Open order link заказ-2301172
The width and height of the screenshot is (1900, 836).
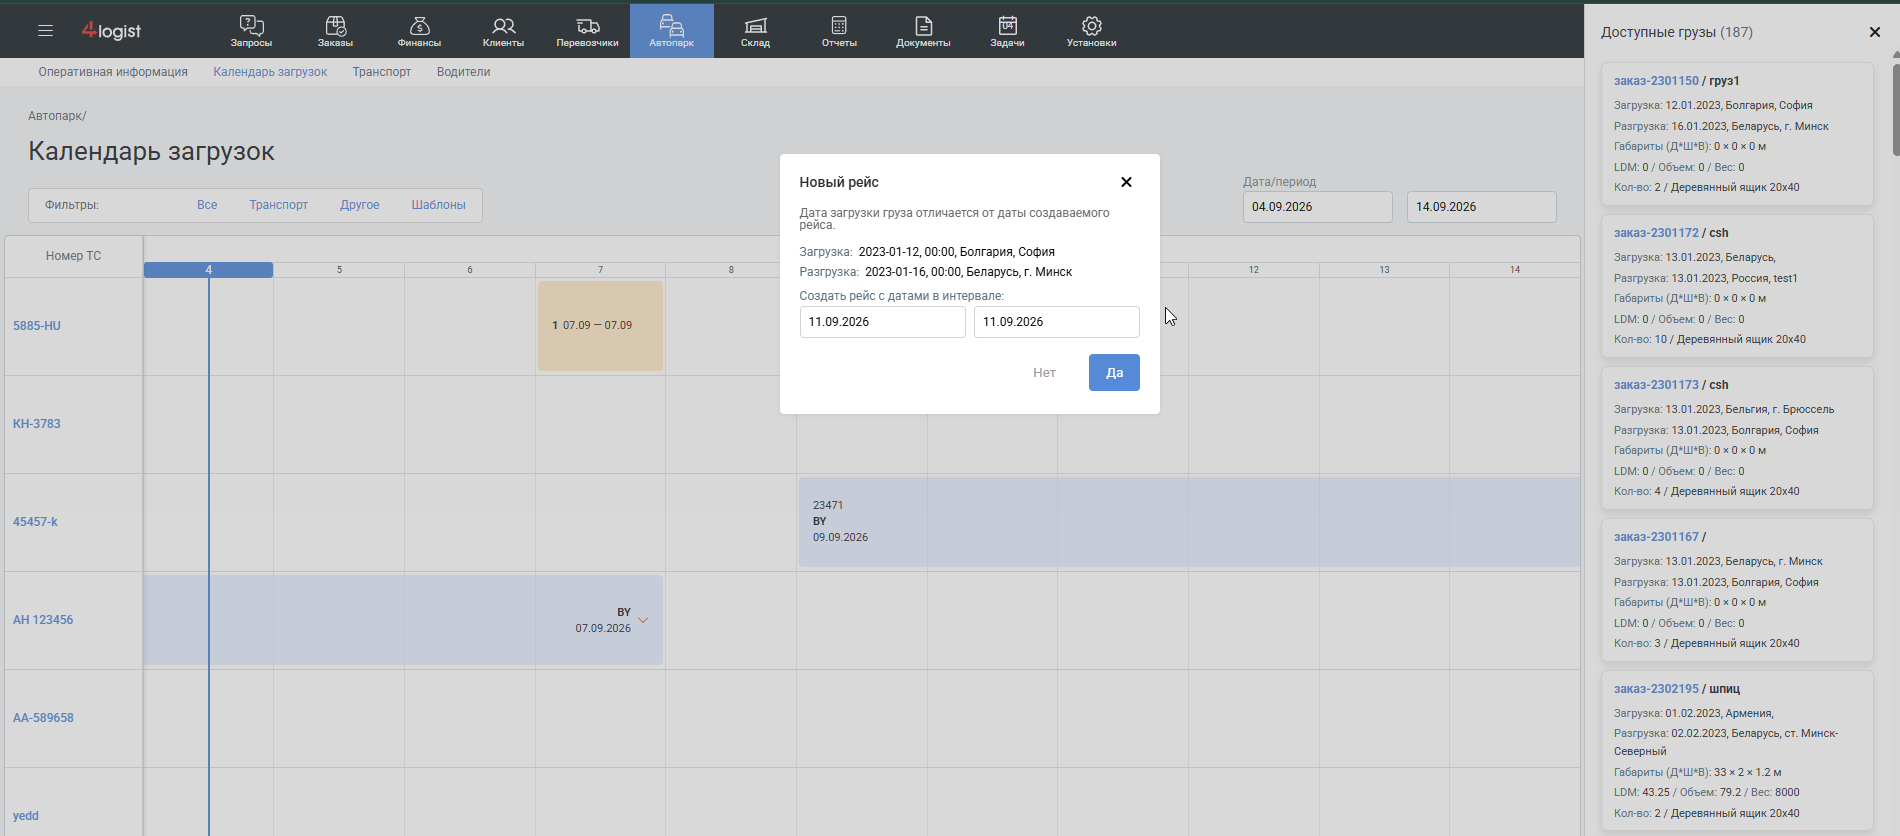[x=1656, y=233]
